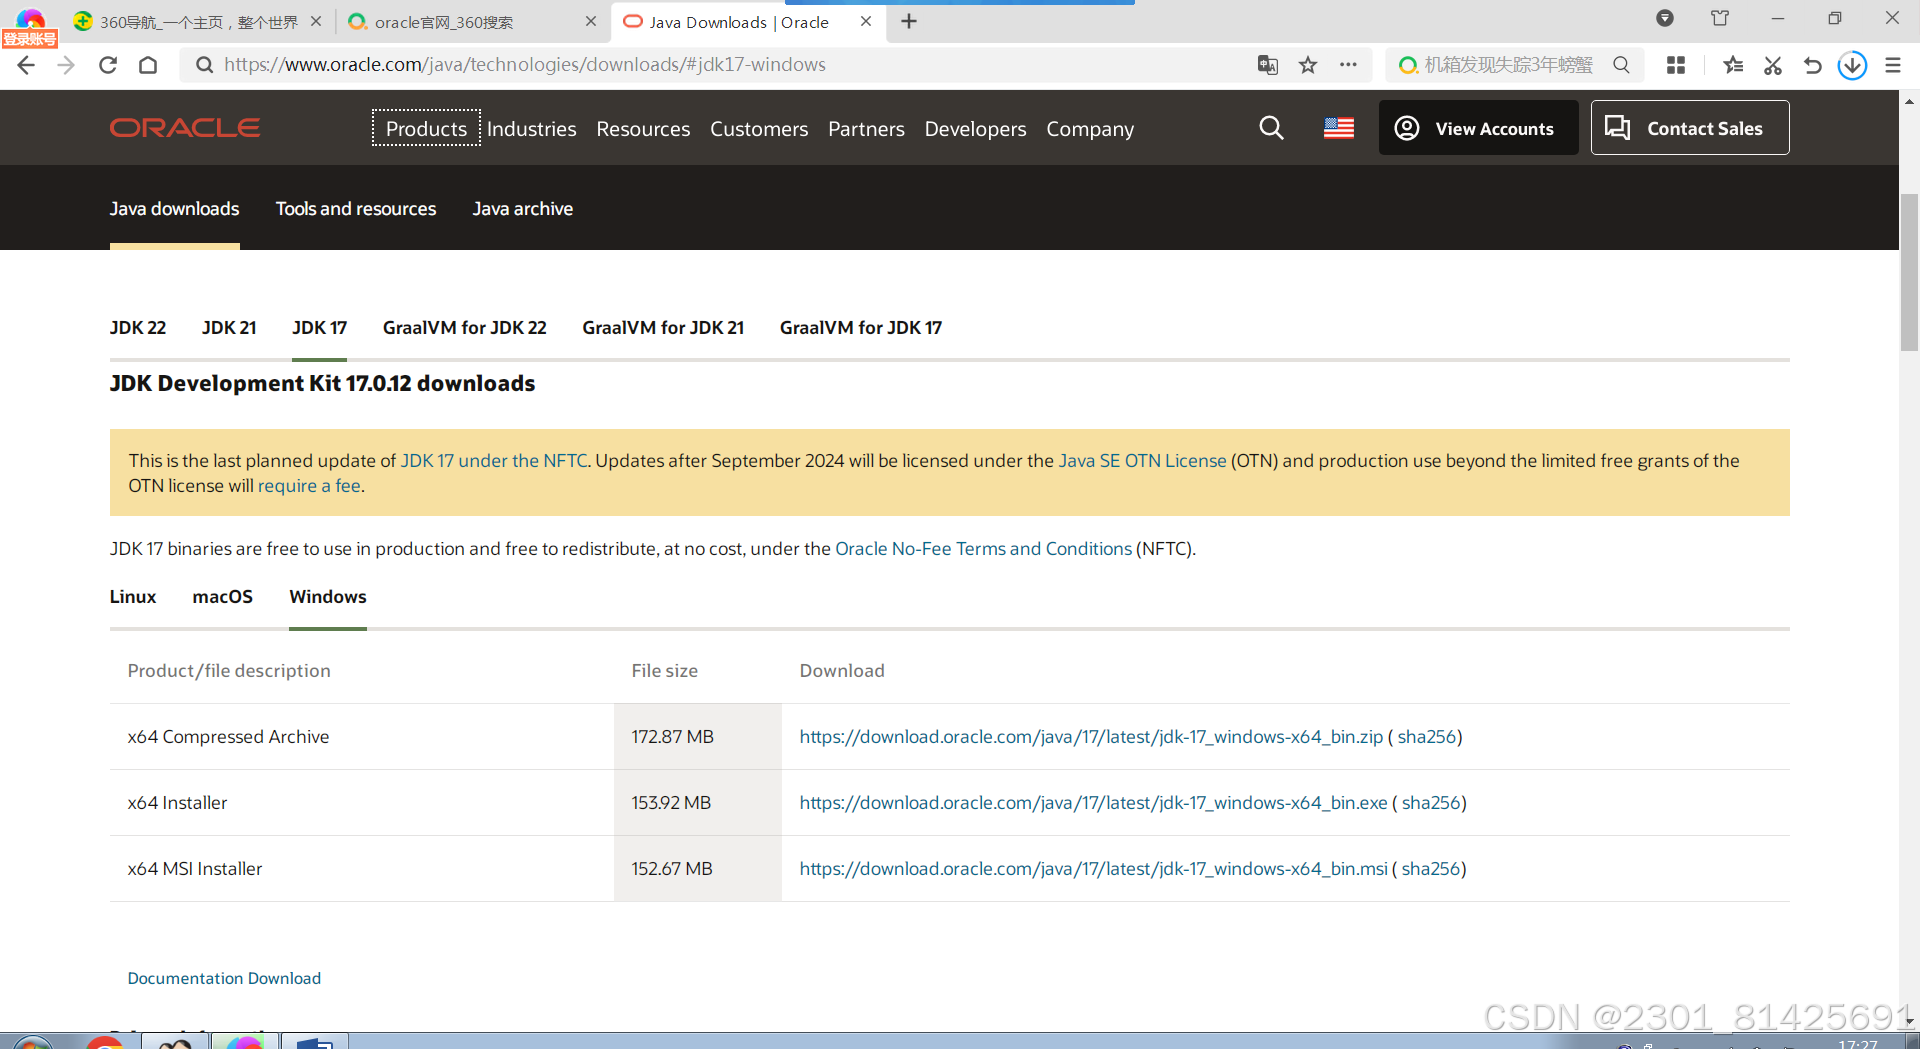Open the Customers menu

[759, 129]
